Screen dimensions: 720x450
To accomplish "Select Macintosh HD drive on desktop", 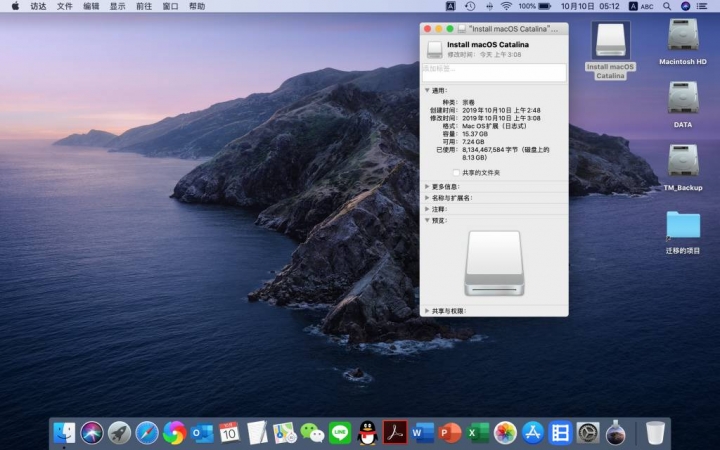I will point(683,41).
